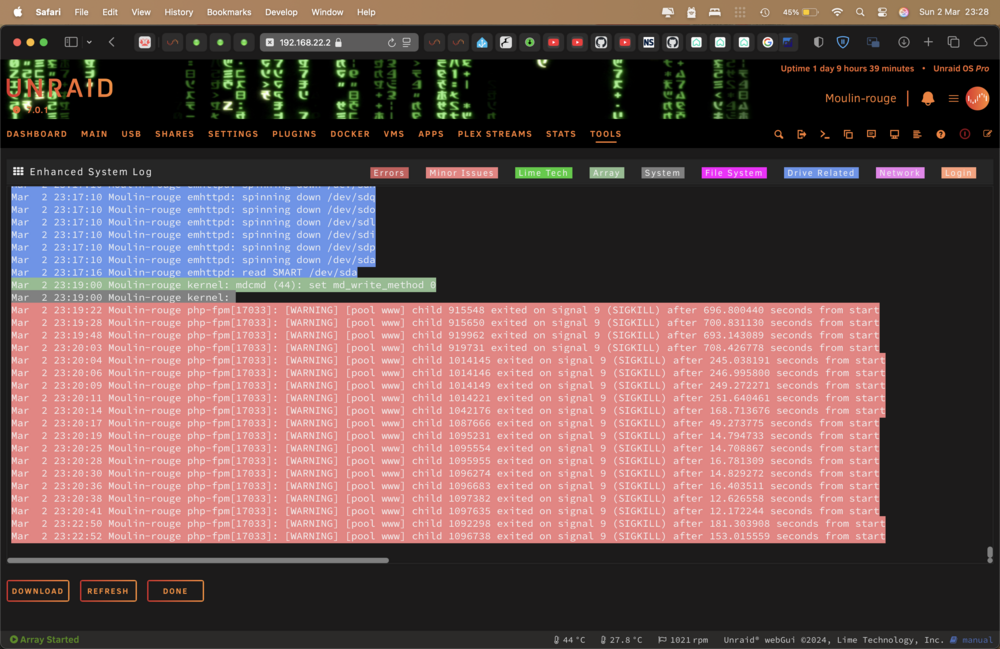Reload the page with the refresh icon
This screenshot has height=649, width=1000.
(392, 43)
